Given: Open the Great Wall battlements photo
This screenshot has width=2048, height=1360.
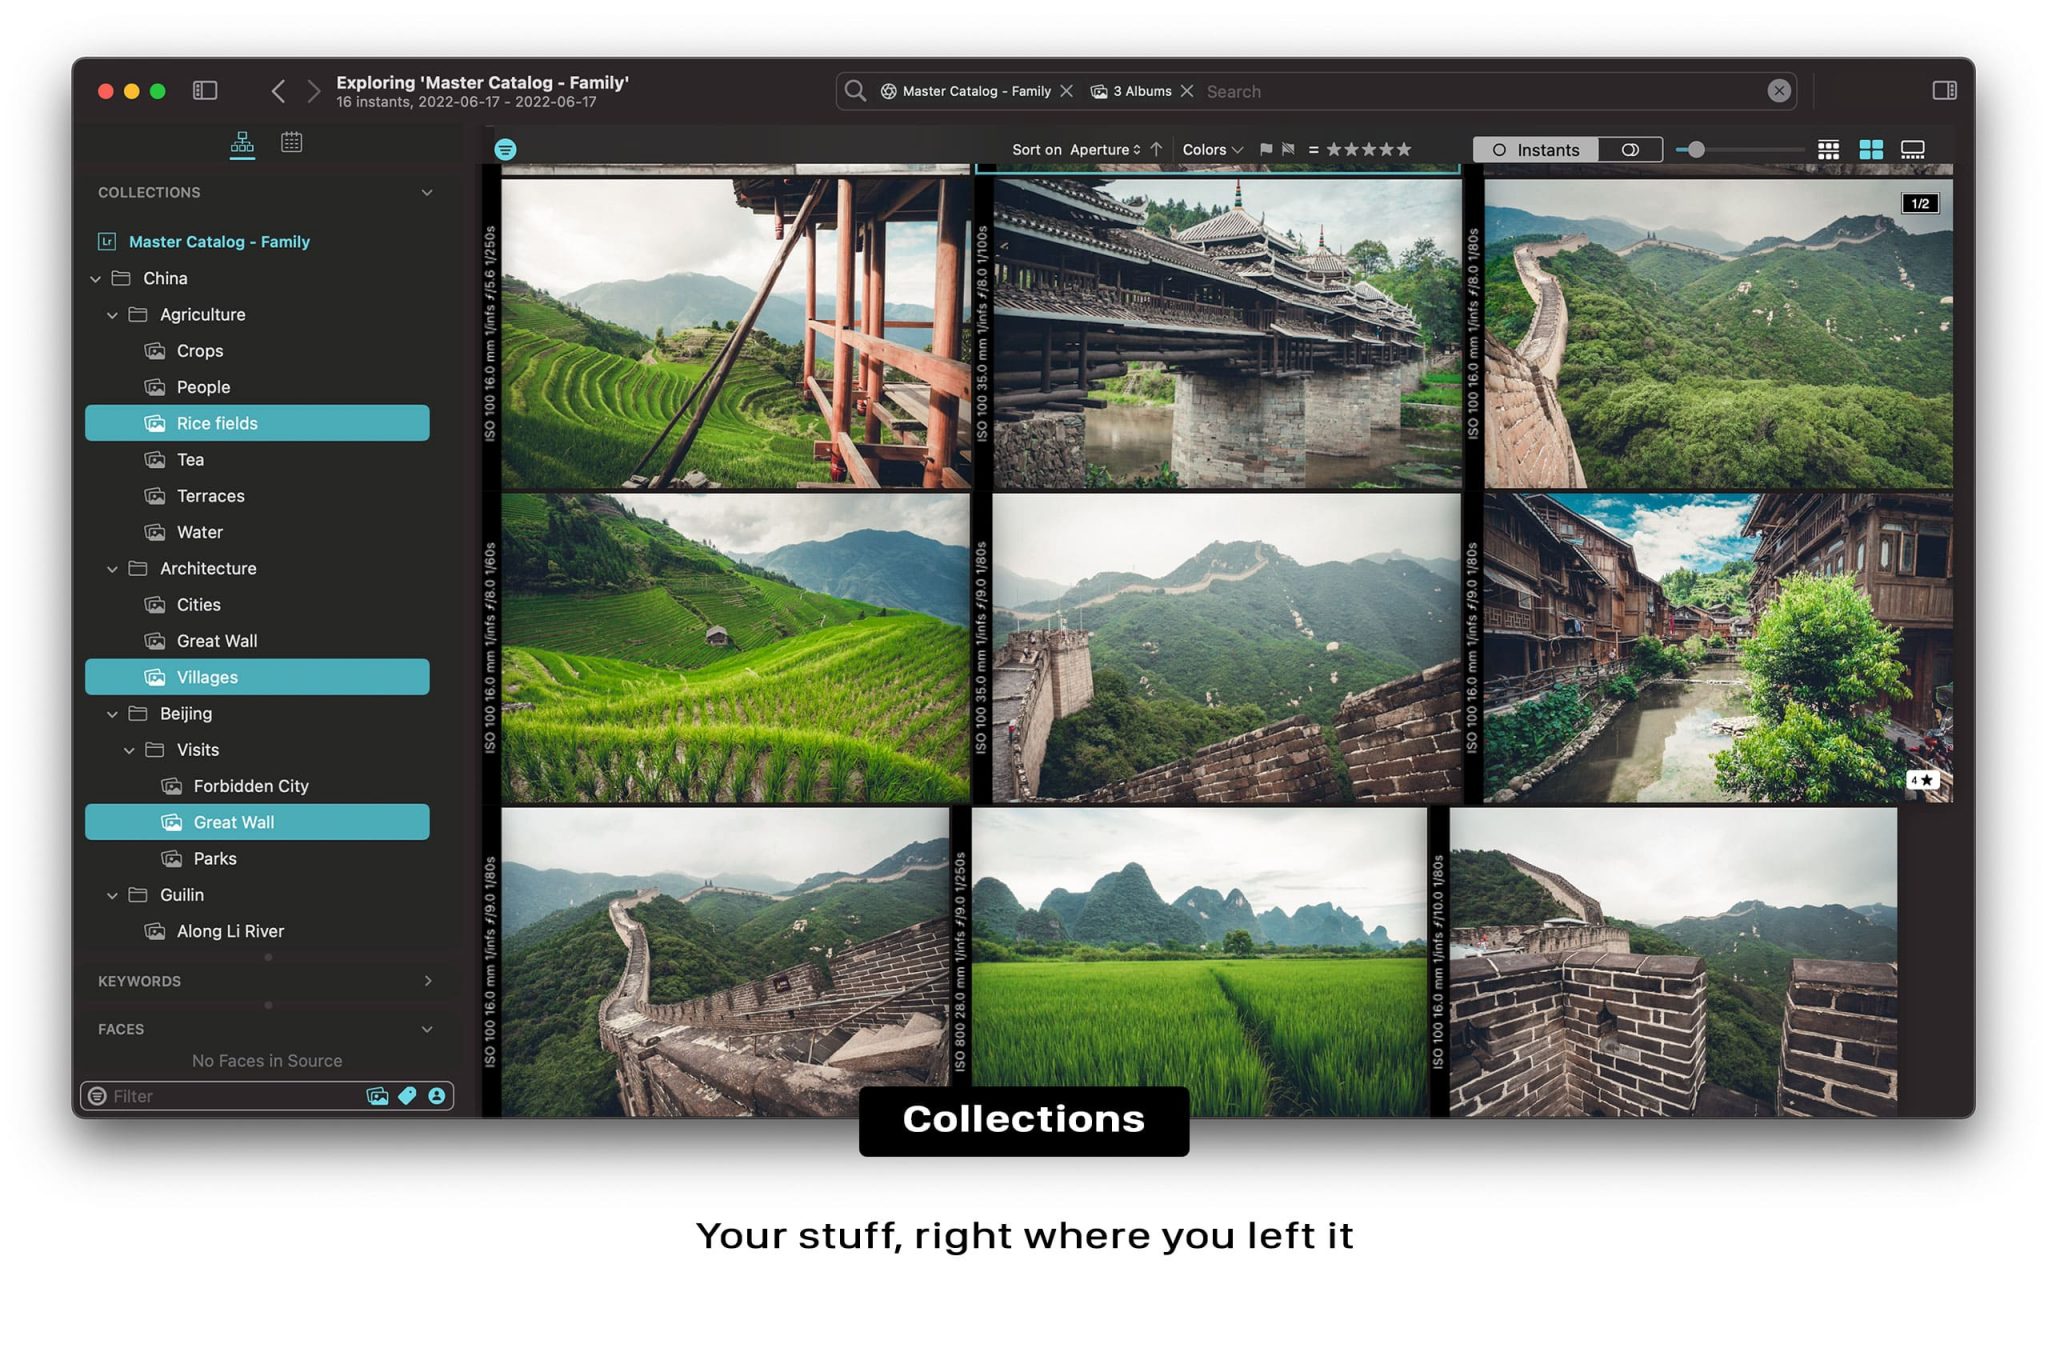Looking at the screenshot, I should [x=1673, y=962].
